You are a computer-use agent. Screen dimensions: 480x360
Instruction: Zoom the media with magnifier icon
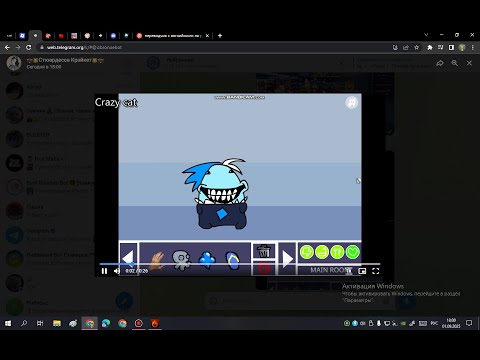pyautogui.click(x=454, y=63)
